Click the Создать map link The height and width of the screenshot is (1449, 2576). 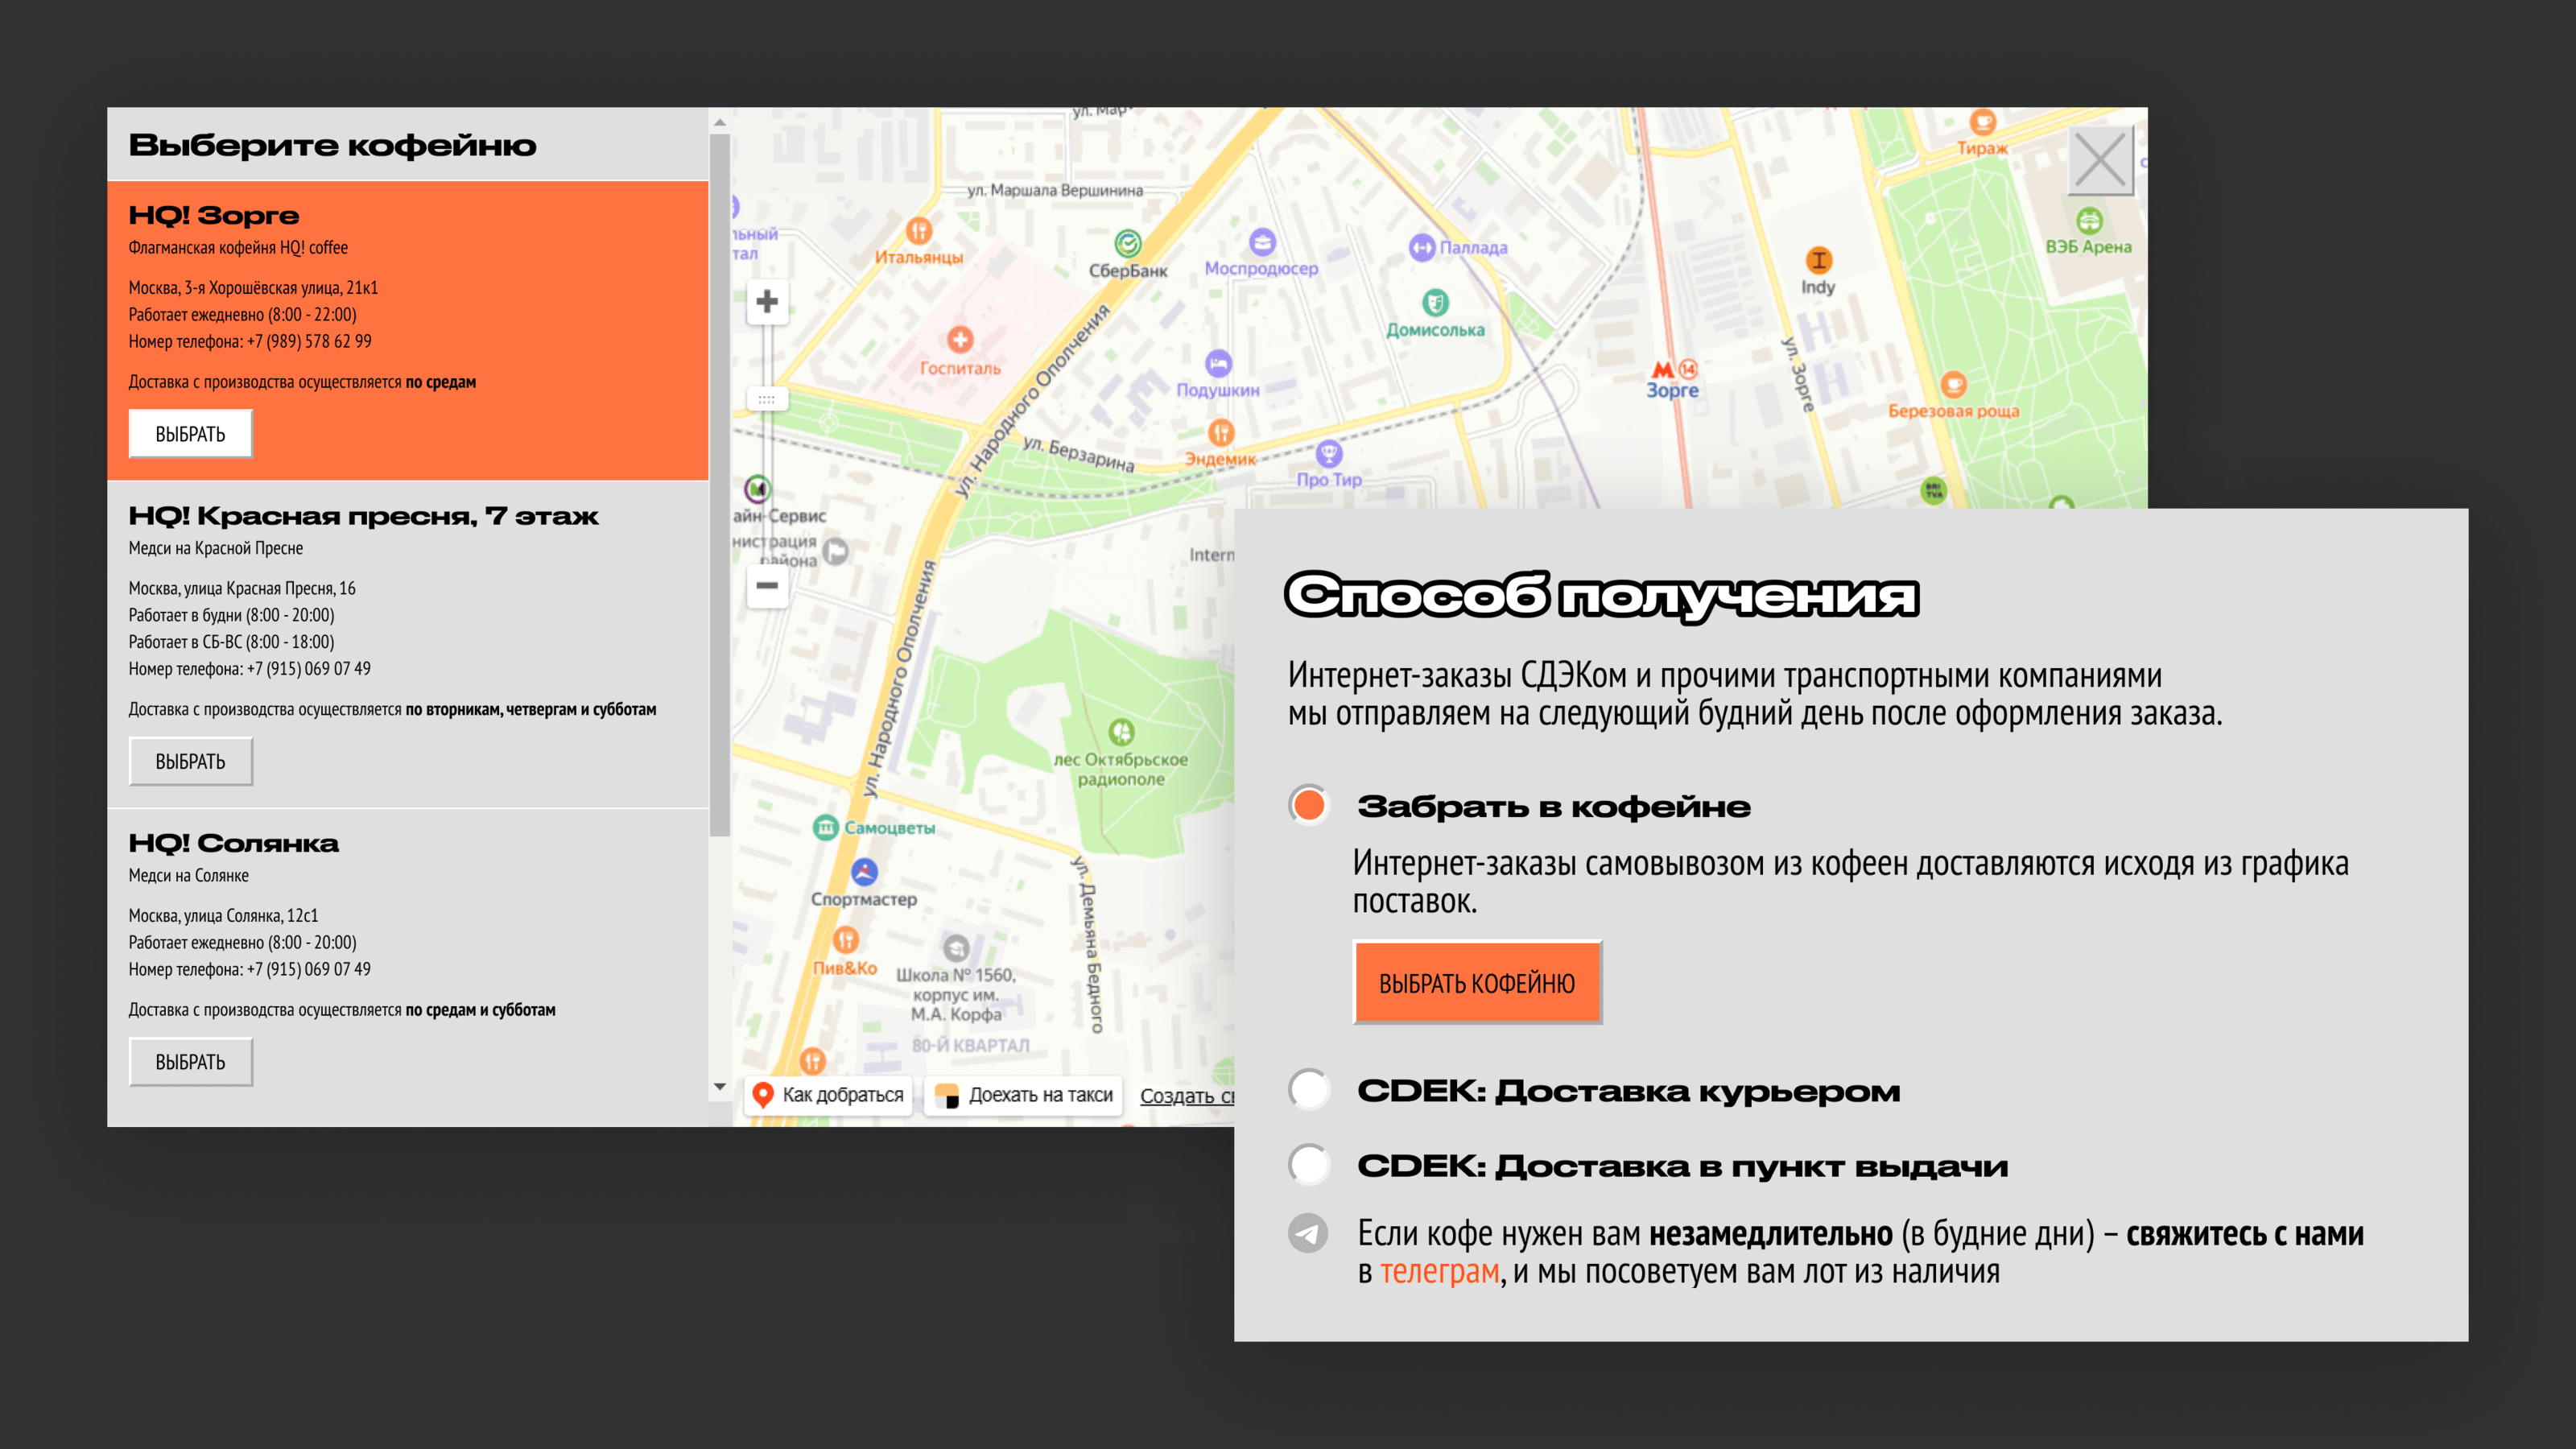pyautogui.click(x=1187, y=1096)
